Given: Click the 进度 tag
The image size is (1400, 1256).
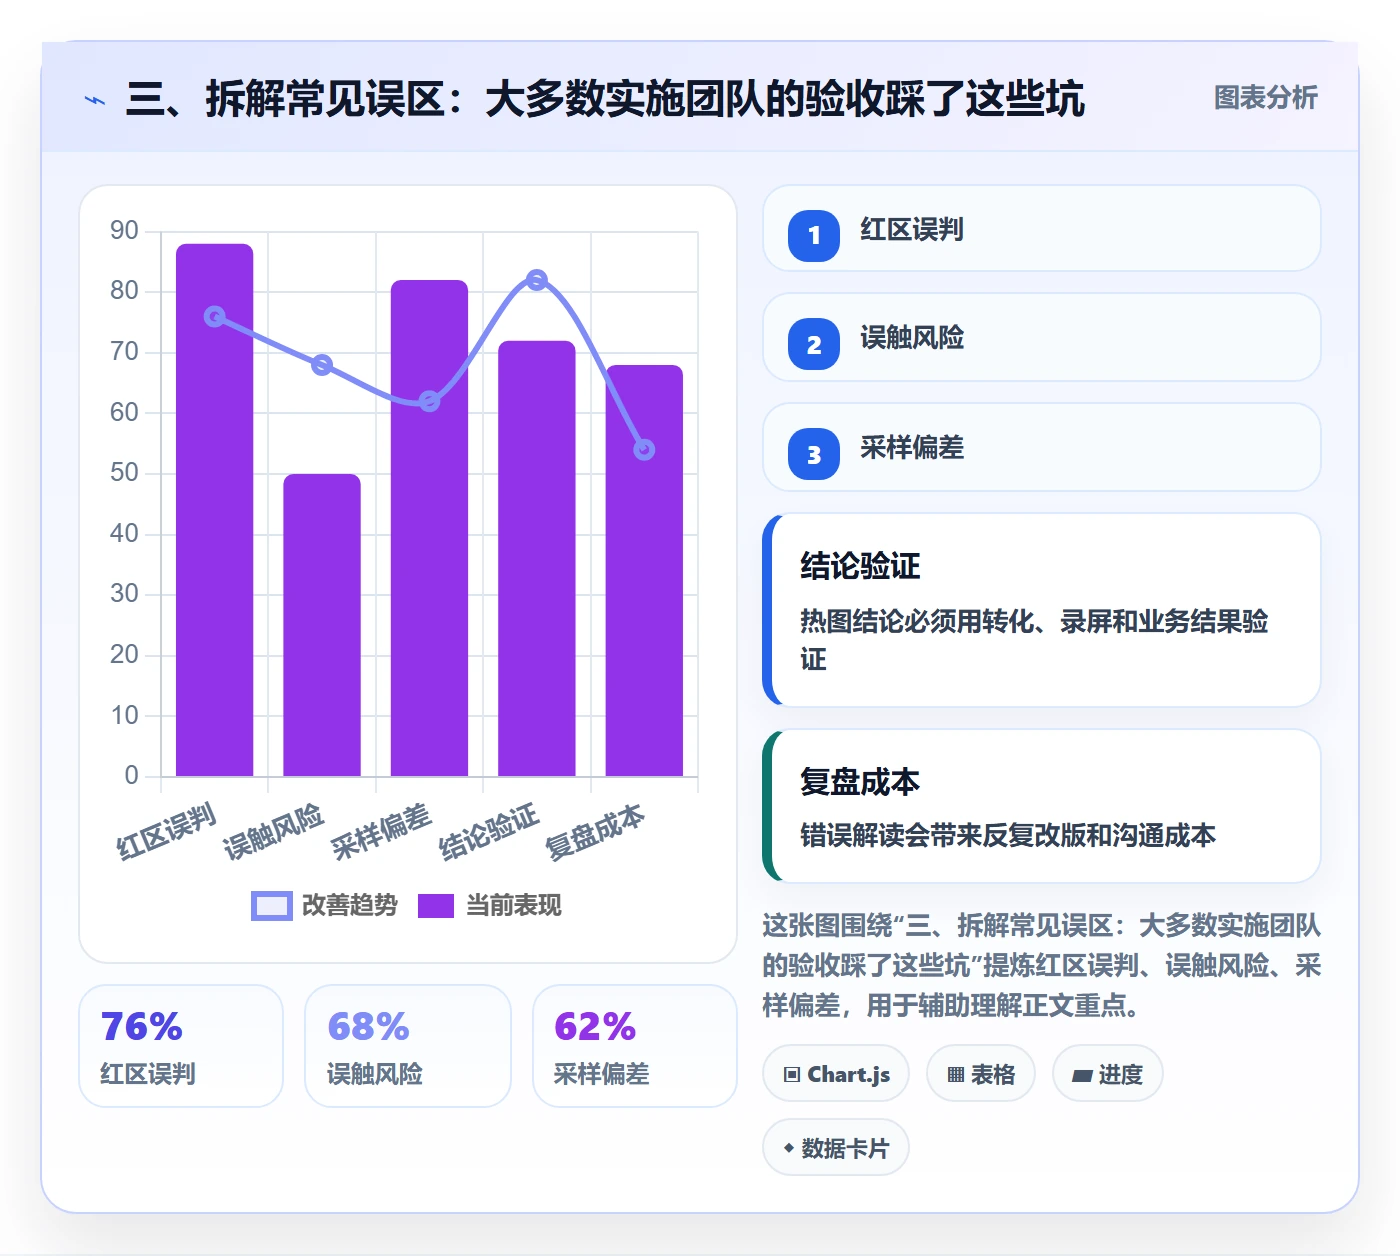Looking at the screenshot, I should 1107,1074.
